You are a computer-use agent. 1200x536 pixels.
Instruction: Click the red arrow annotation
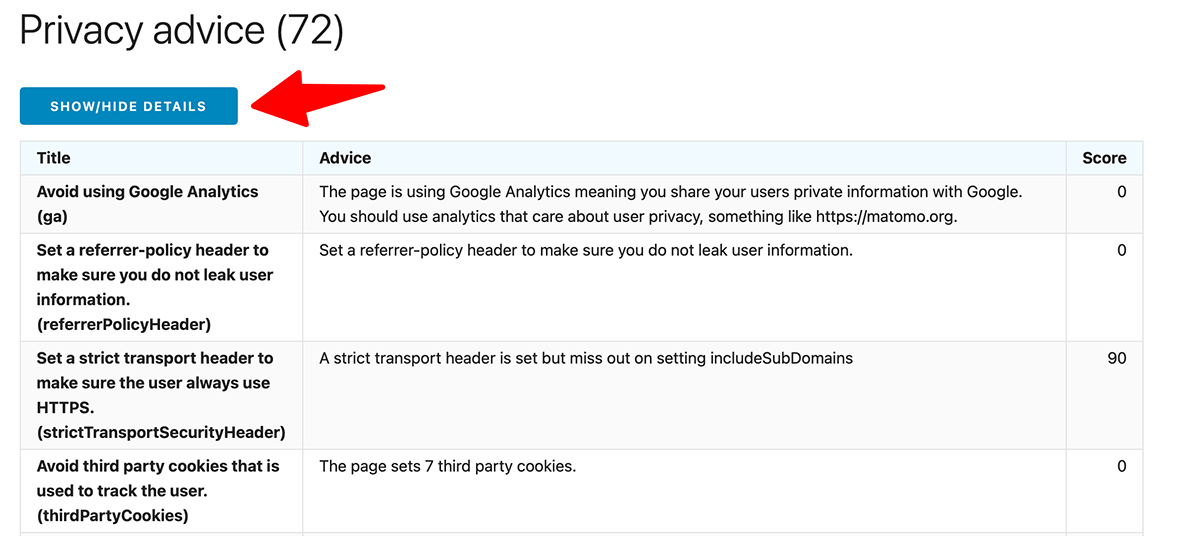pyautogui.click(x=318, y=98)
